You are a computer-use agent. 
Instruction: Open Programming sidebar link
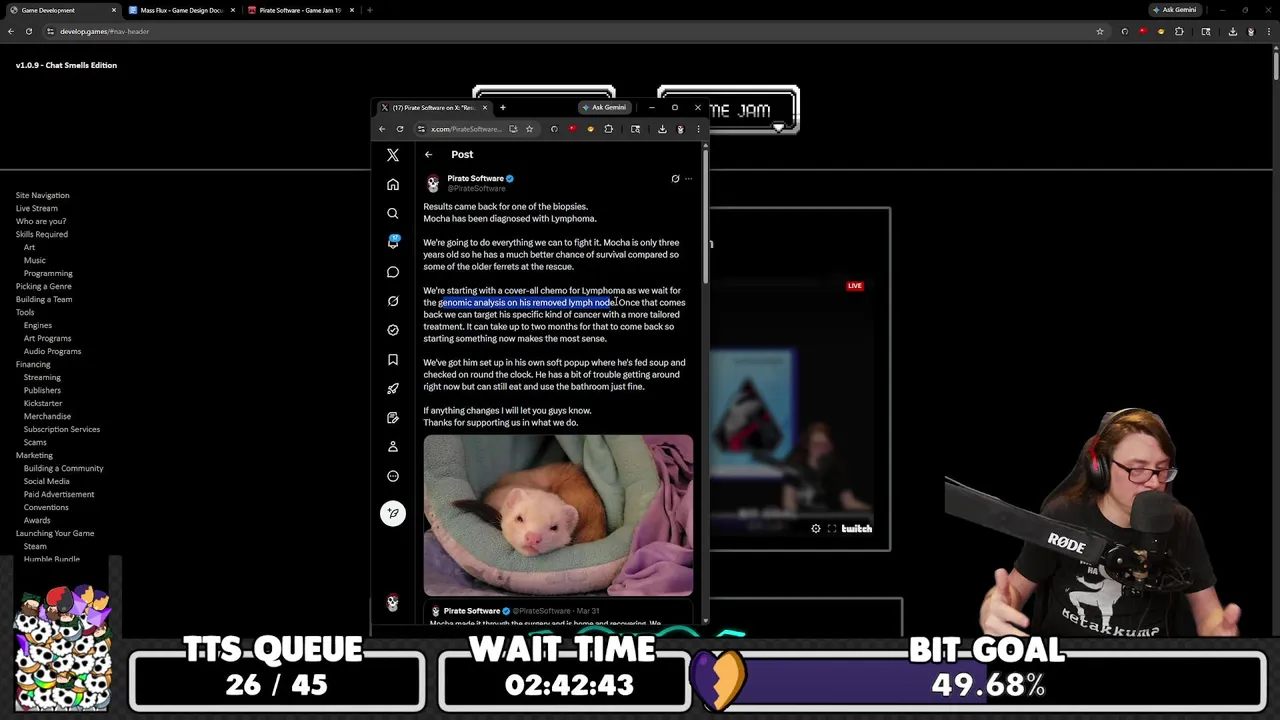click(48, 273)
